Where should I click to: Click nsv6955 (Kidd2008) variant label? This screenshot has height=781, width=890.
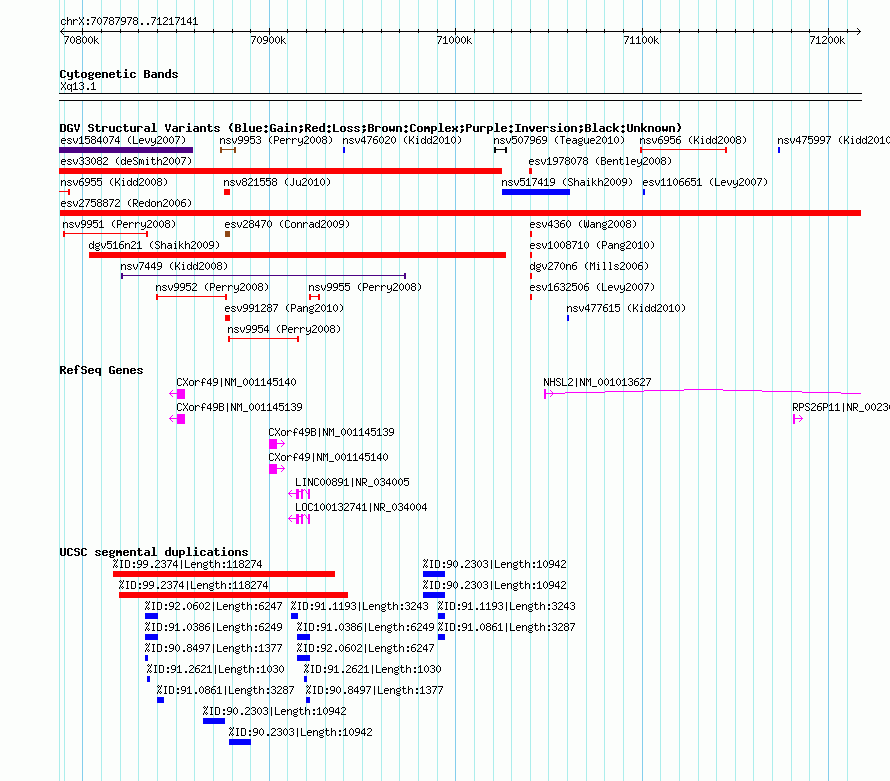pos(114,182)
